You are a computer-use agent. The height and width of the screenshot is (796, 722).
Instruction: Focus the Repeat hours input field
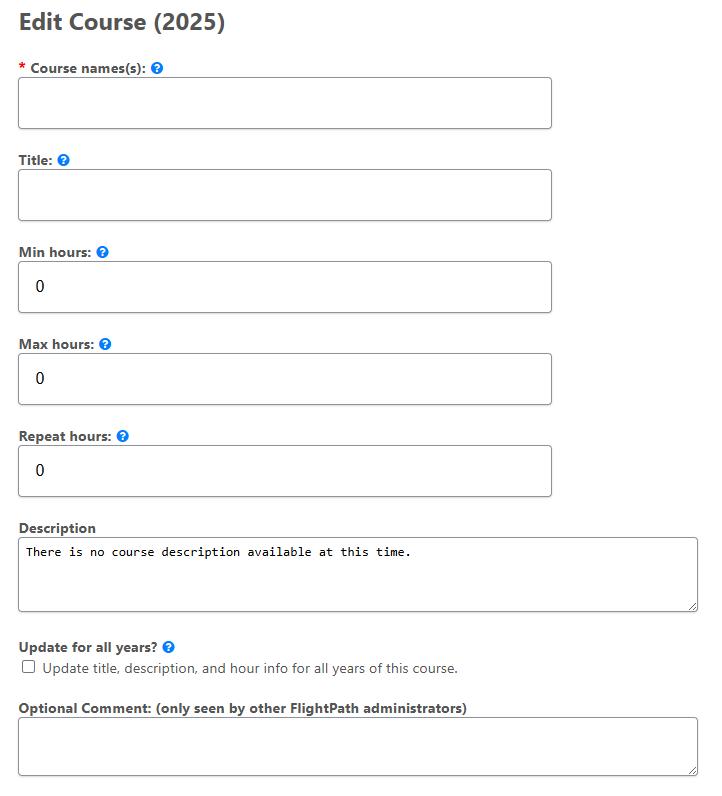pos(284,471)
